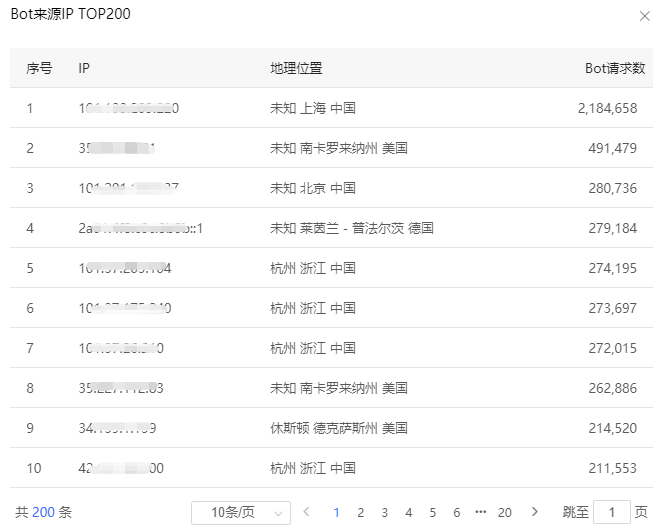Click the IP column header

point(84,68)
